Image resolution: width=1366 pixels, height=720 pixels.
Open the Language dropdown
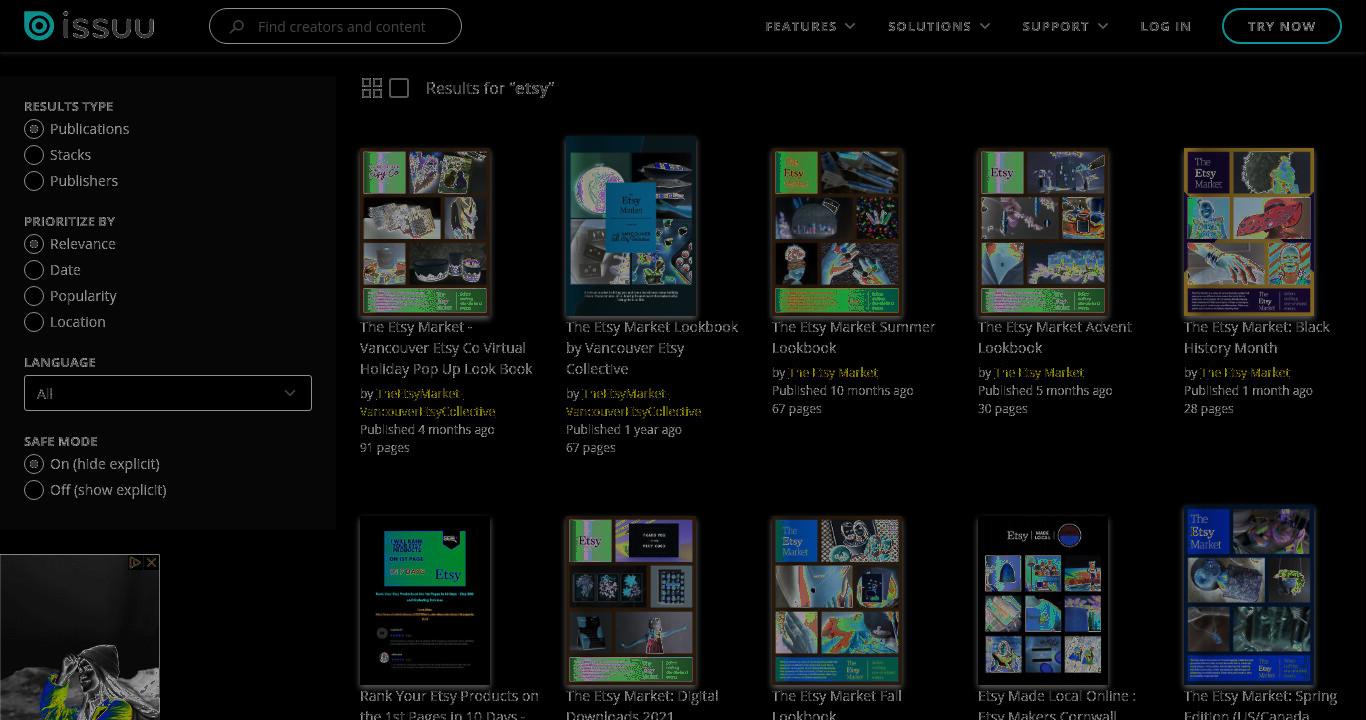coord(168,393)
